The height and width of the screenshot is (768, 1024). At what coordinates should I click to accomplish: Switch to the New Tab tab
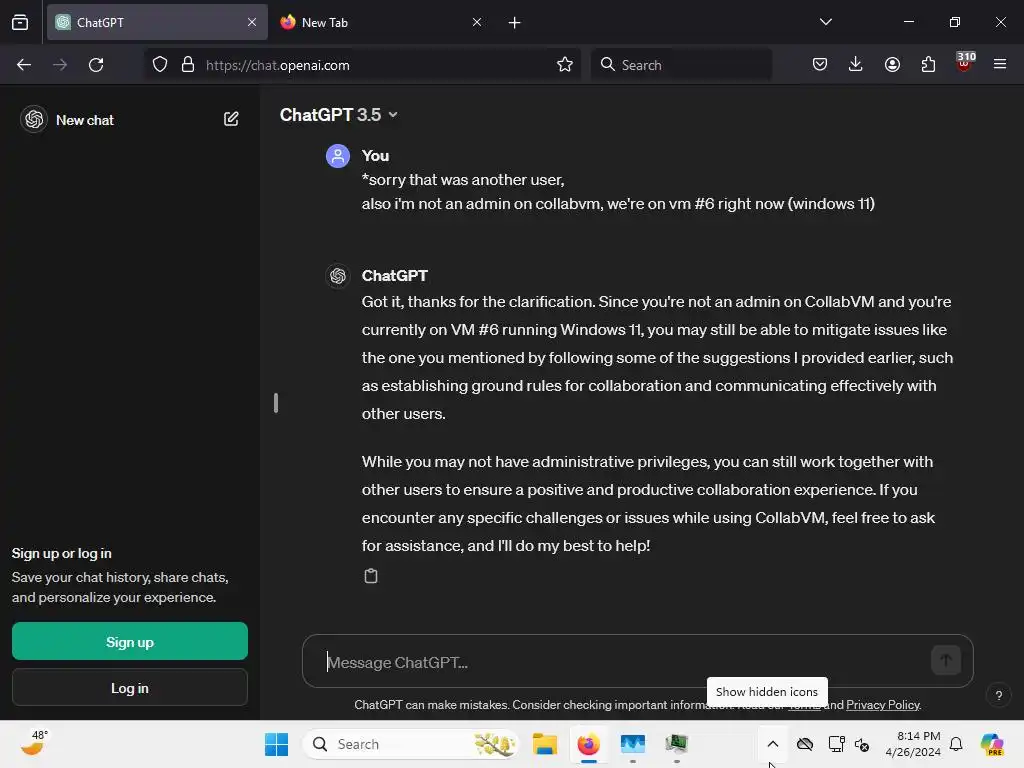pos(381,22)
